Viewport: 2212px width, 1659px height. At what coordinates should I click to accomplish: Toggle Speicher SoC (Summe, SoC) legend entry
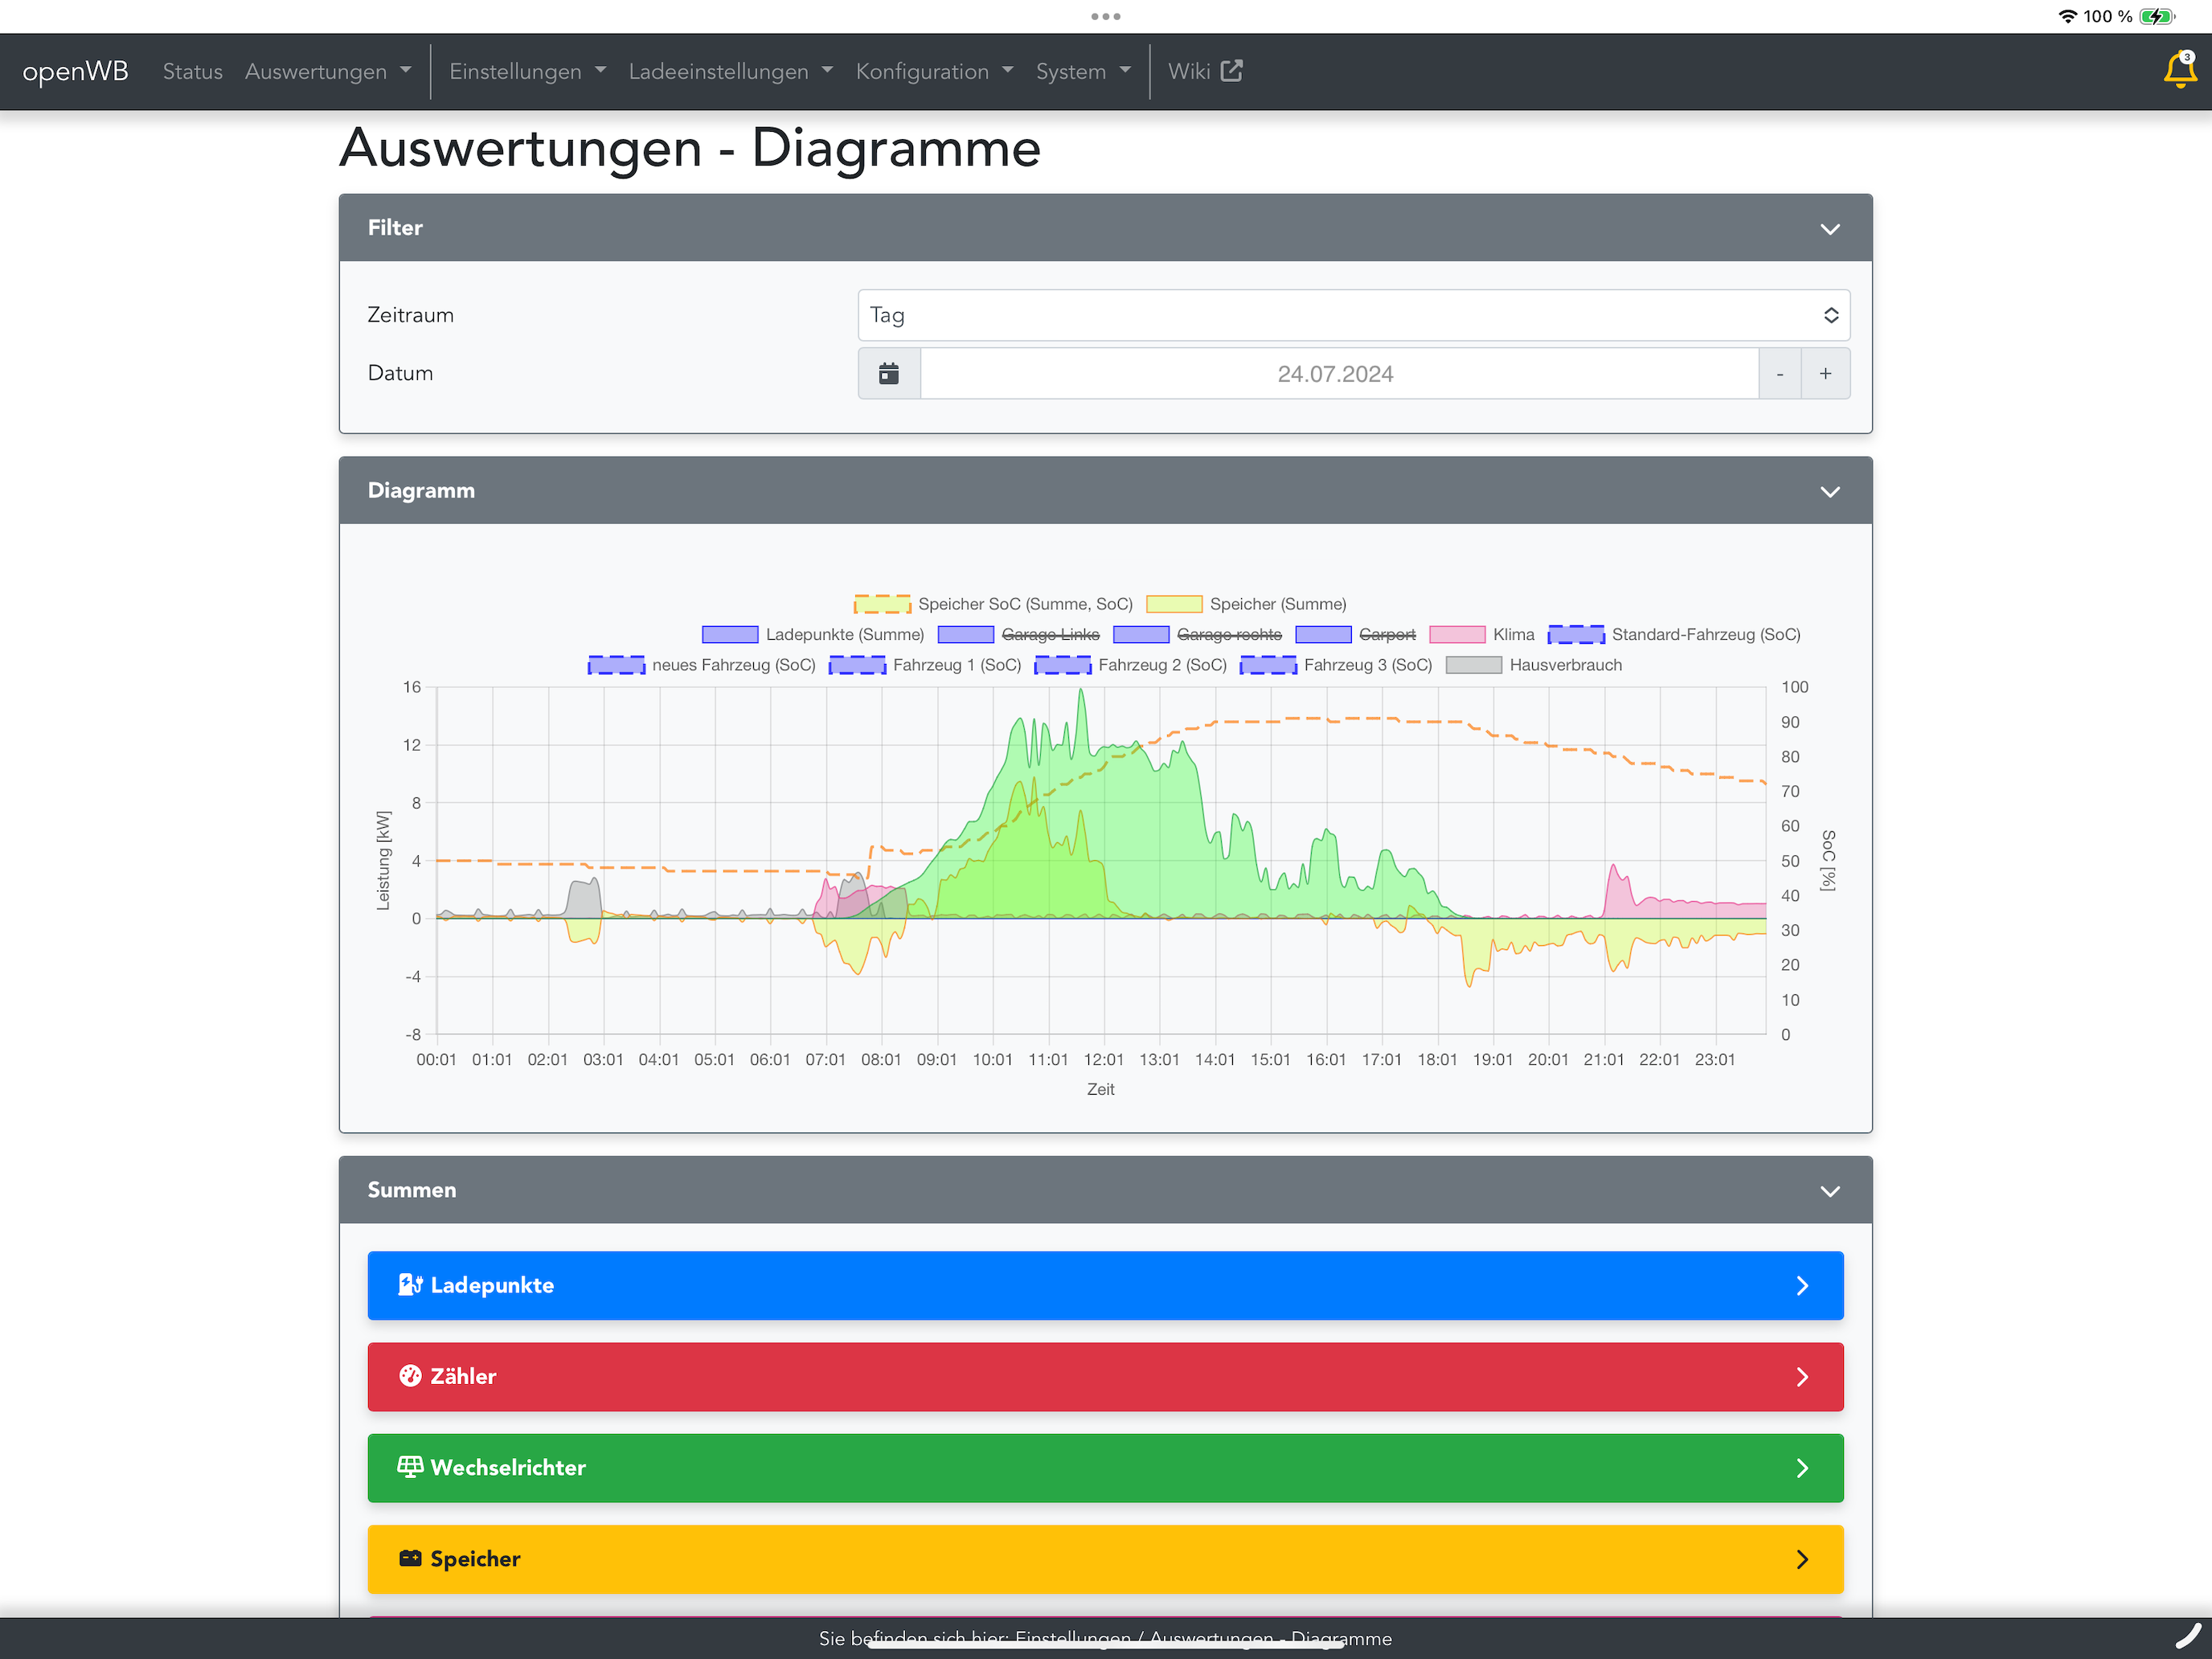(x=993, y=604)
